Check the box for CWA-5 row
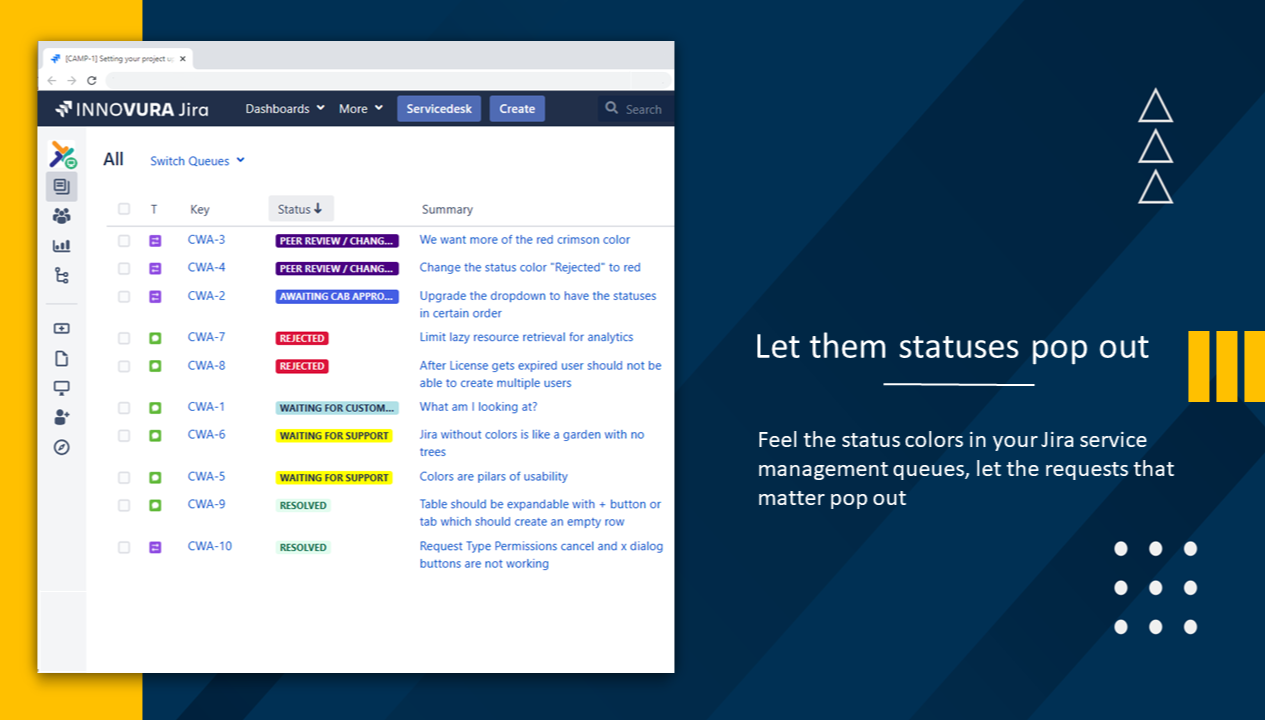1265x720 pixels. click(x=124, y=478)
